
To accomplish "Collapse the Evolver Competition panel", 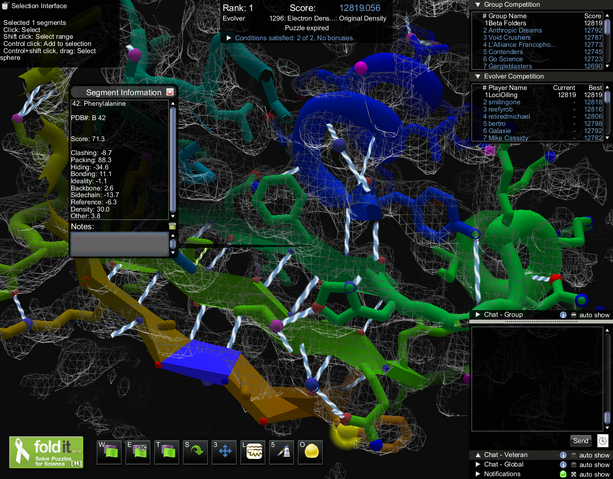I will 478,76.
